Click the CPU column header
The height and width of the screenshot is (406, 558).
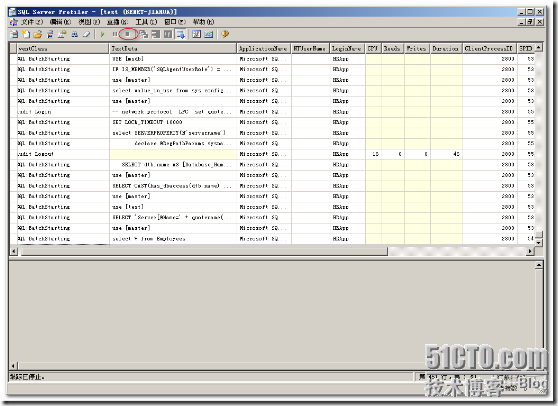click(373, 48)
